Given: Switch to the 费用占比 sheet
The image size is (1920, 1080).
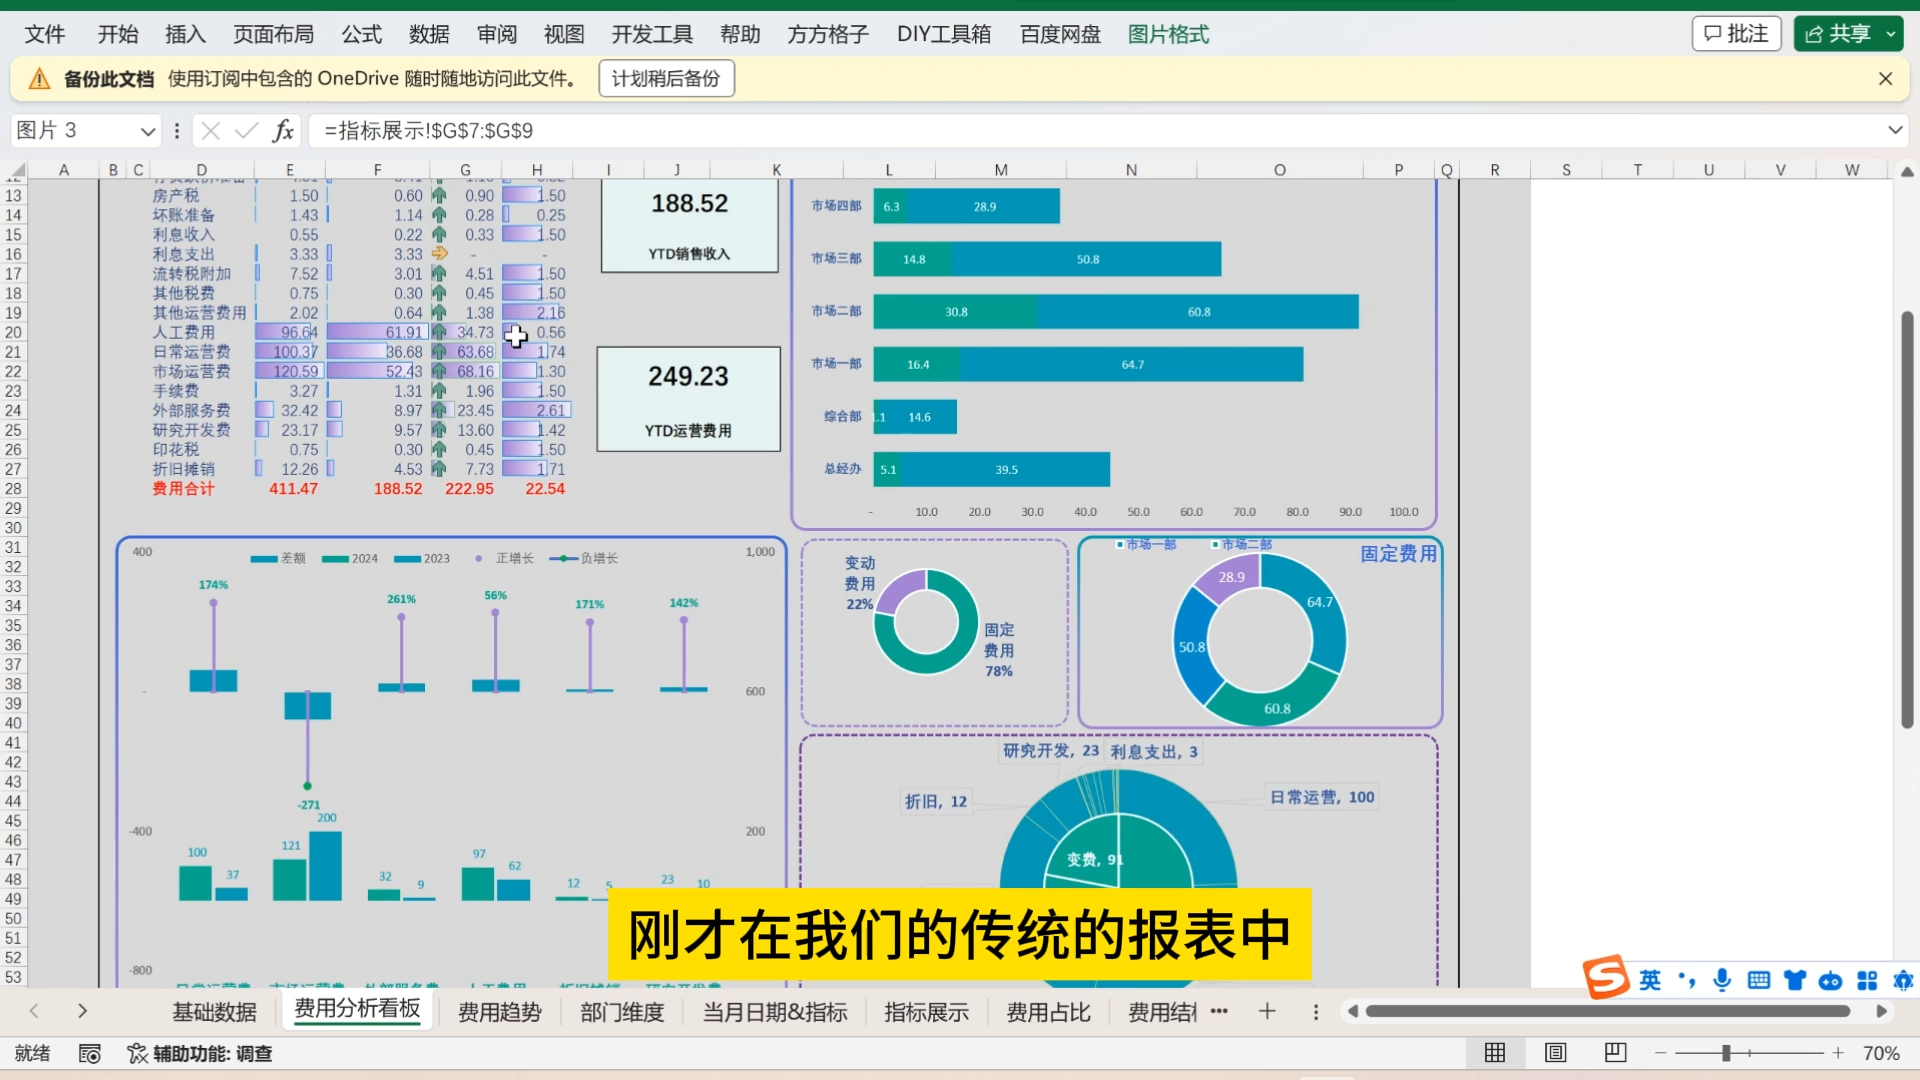Looking at the screenshot, I should [1048, 1012].
